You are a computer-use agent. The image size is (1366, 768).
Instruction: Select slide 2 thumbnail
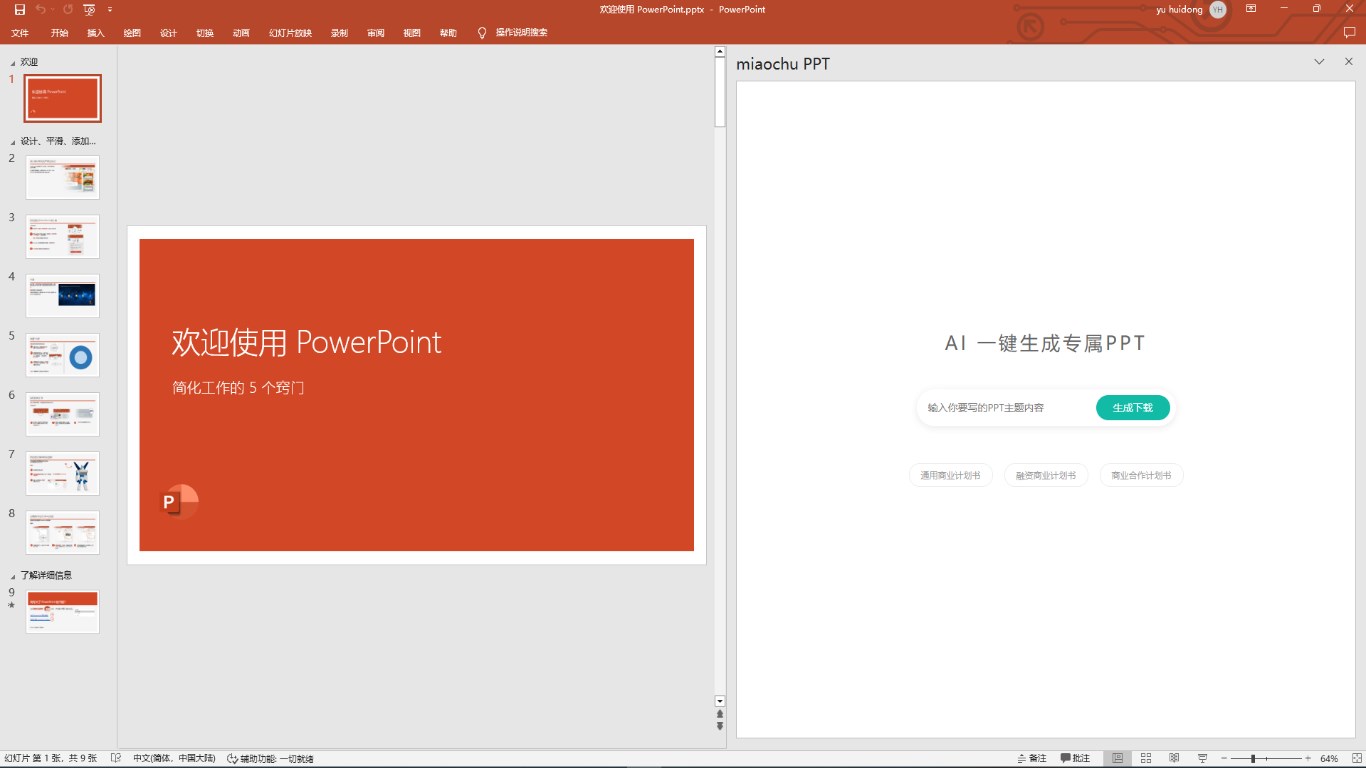point(63,177)
